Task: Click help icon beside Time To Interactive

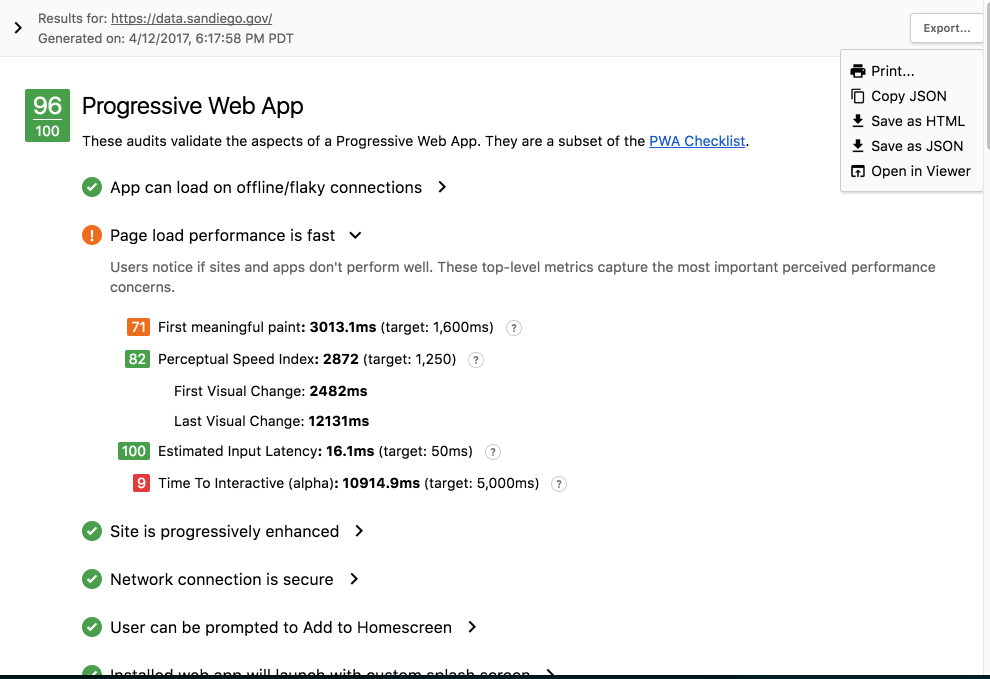Action: point(559,484)
